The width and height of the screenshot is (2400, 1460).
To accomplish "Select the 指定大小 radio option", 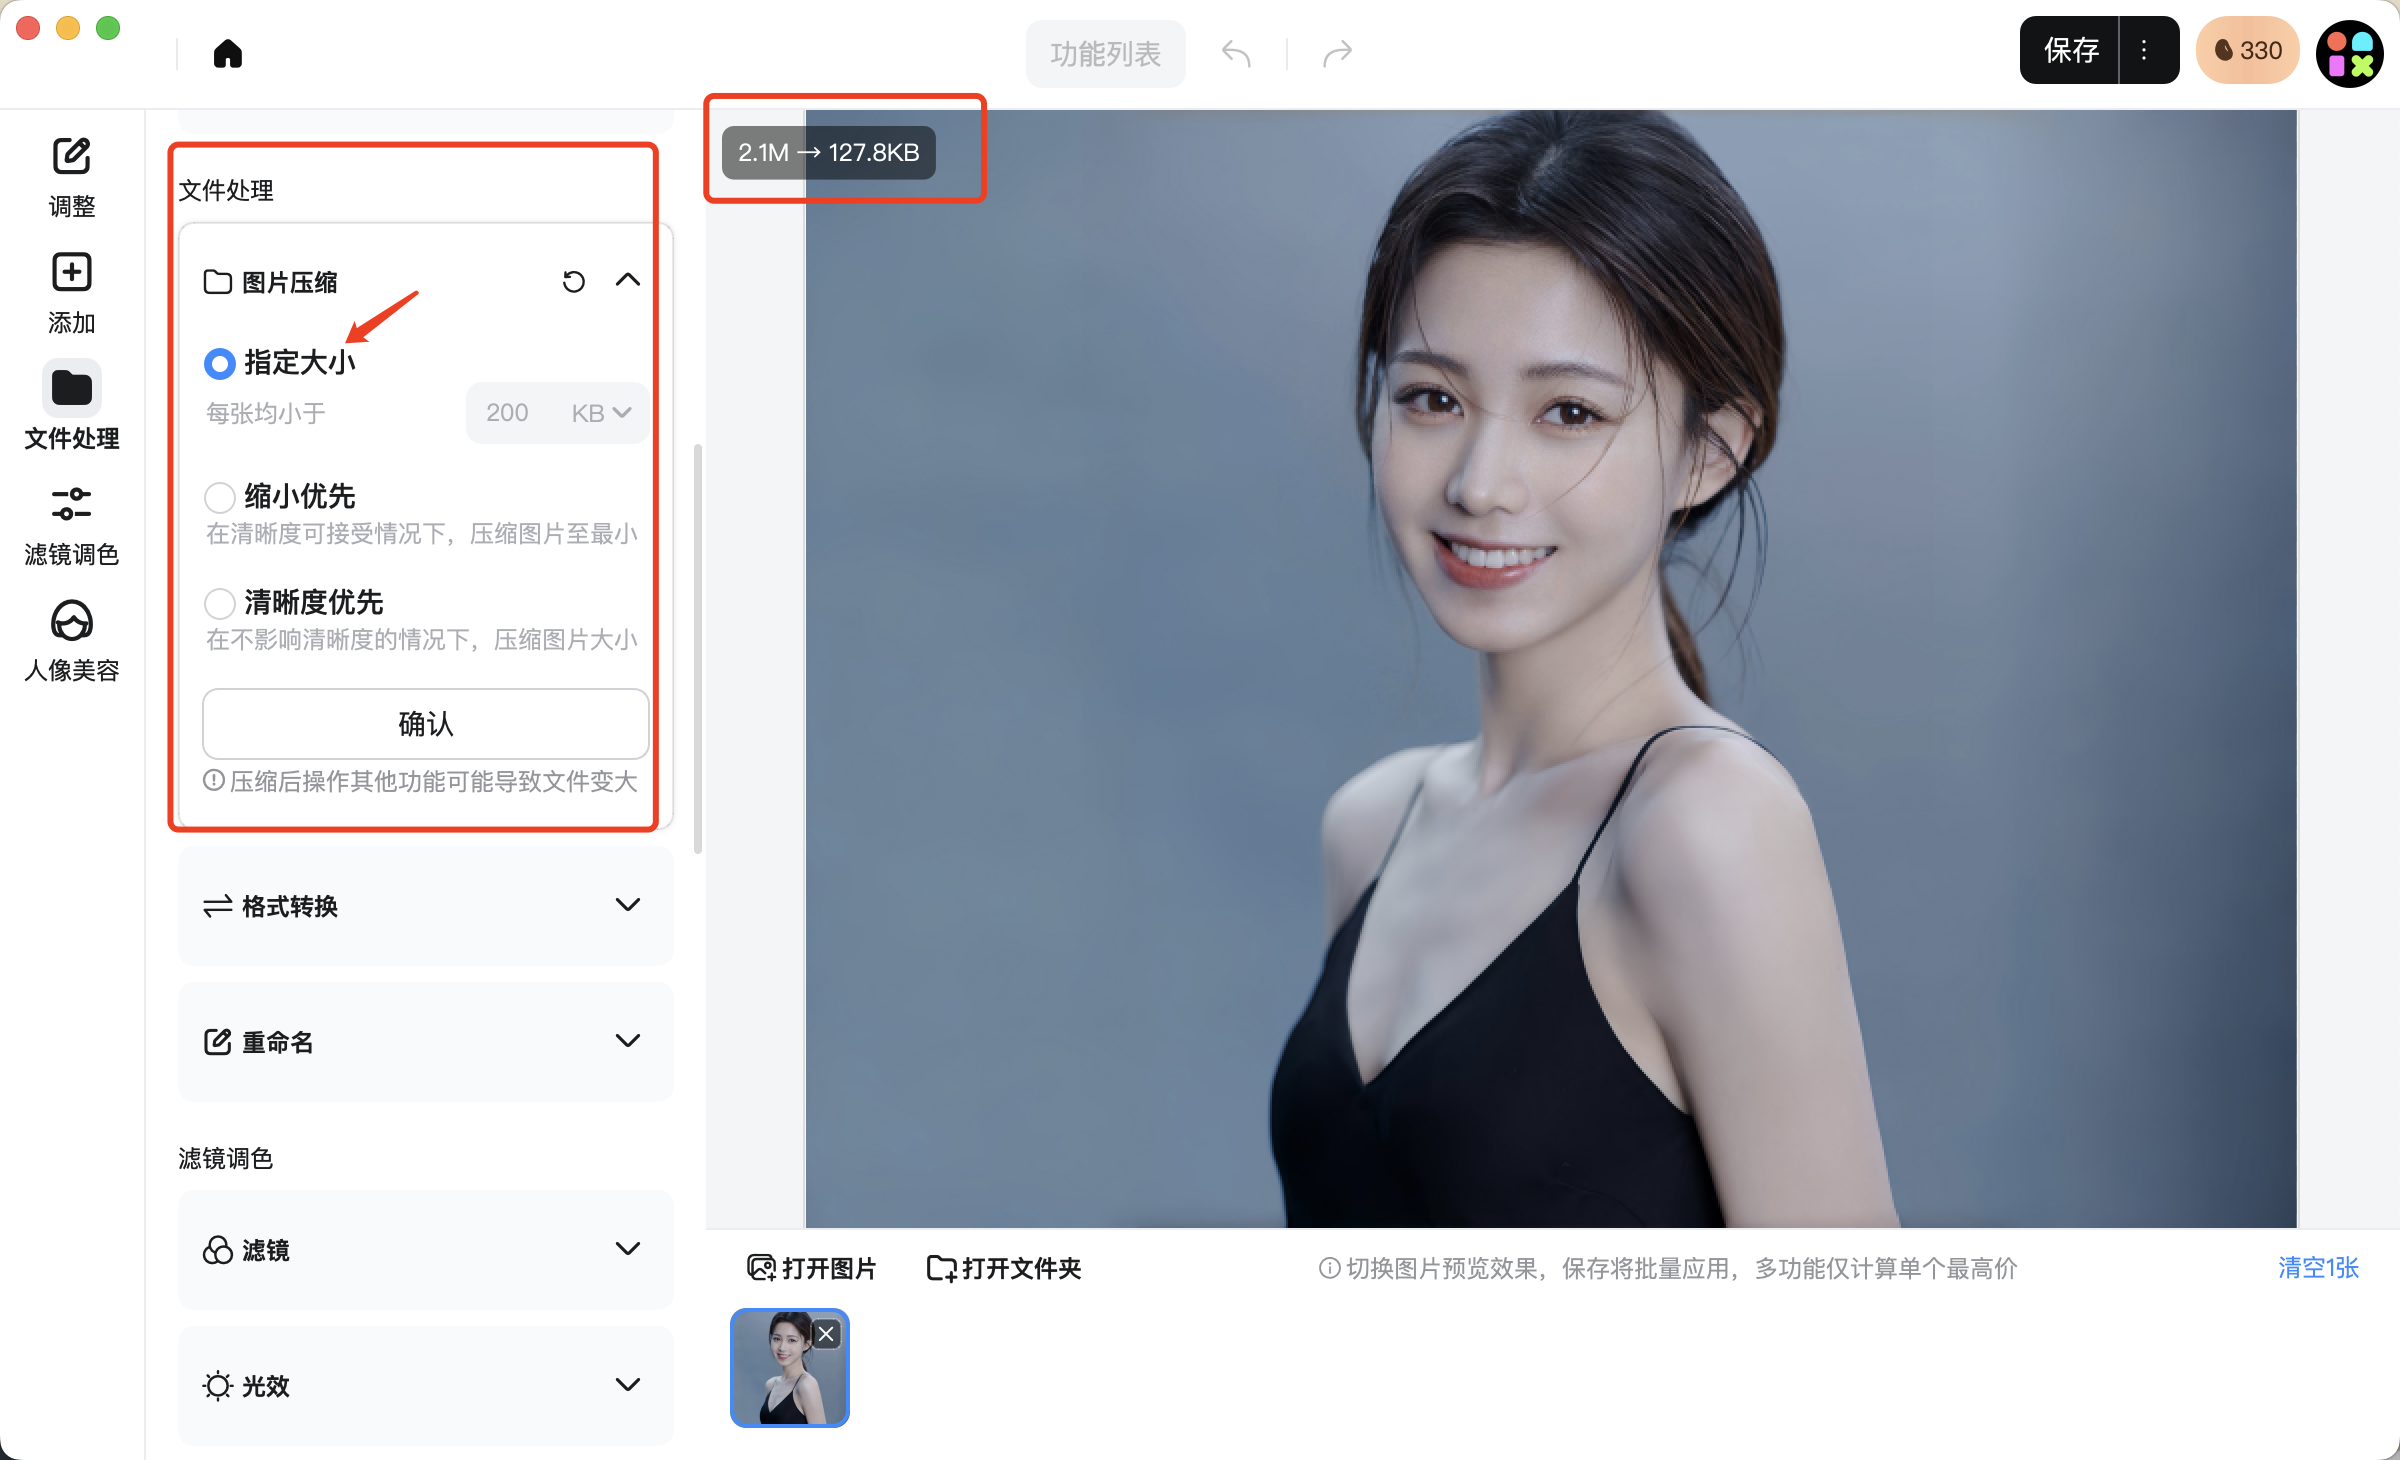I will (x=220, y=363).
